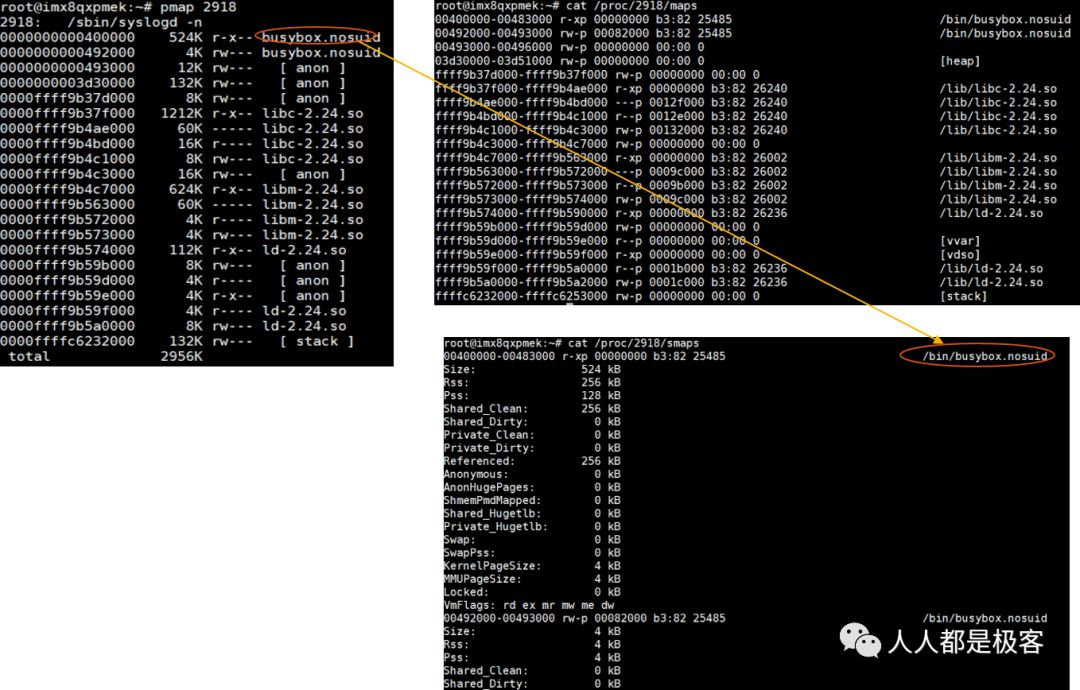Select the 'Pss: 128 kB' line
Viewport: 1080px width, 690px height.
coord(532,395)
